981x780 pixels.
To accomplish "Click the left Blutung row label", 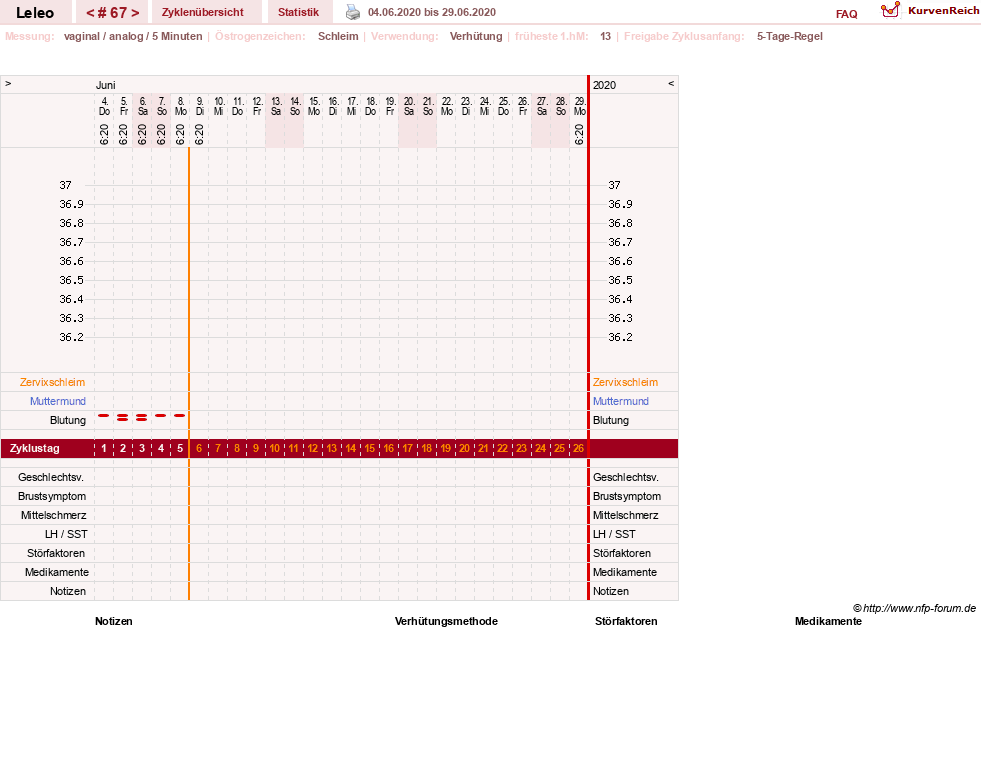I will [x=68, y=420].
